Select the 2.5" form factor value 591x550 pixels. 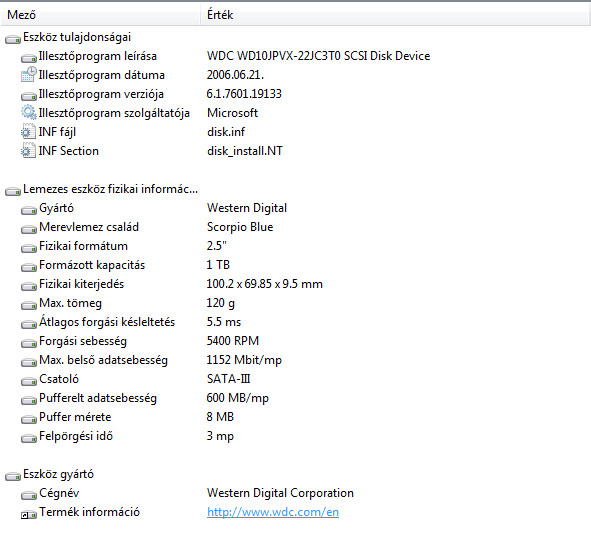[217, 246]
